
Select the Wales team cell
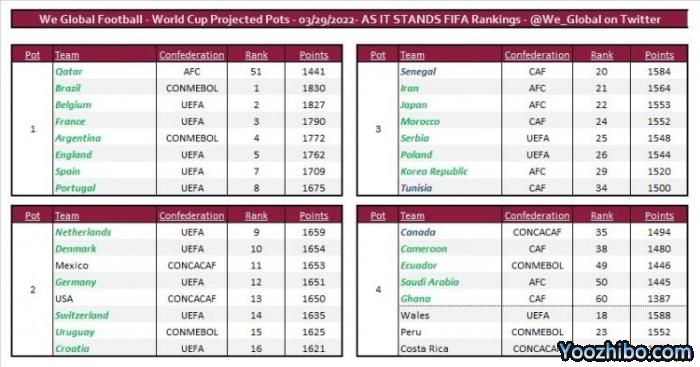(450, 315)
